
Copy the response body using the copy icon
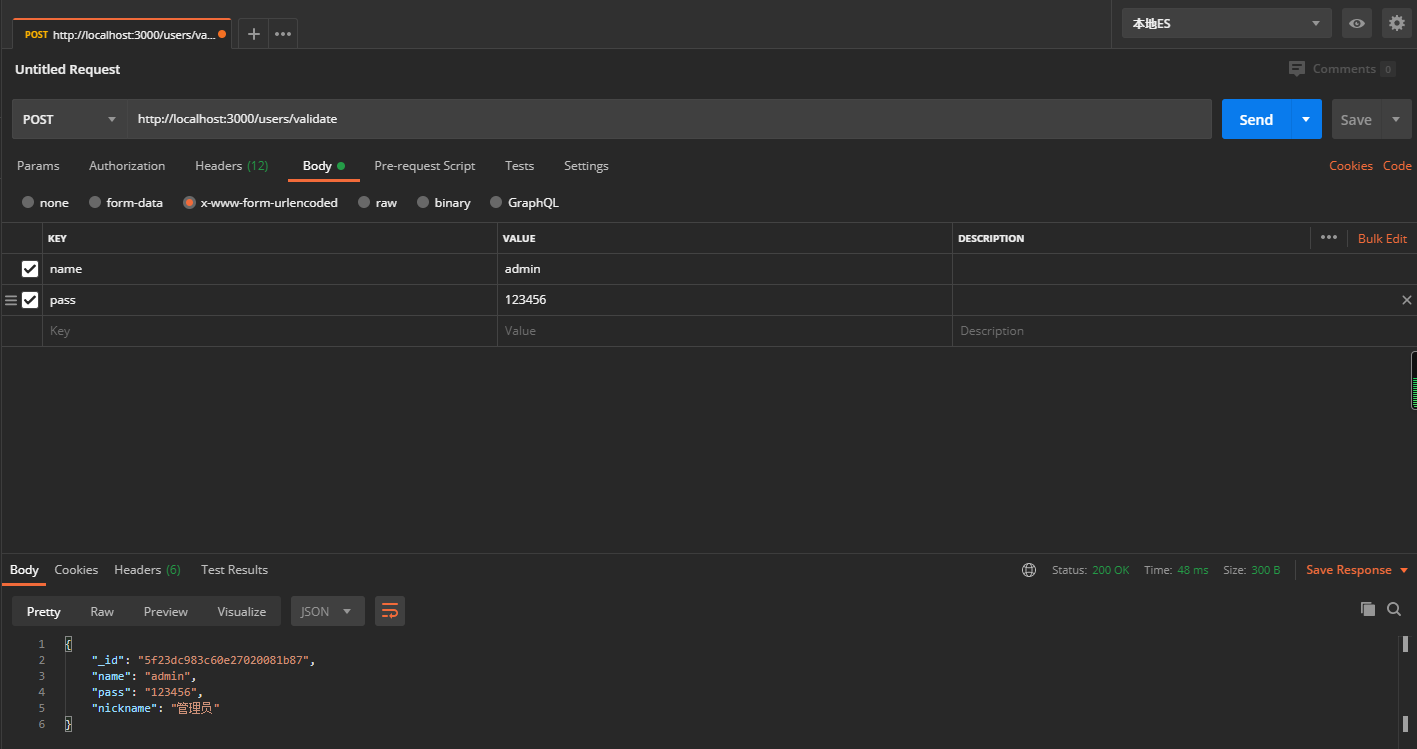(1368, 609)
